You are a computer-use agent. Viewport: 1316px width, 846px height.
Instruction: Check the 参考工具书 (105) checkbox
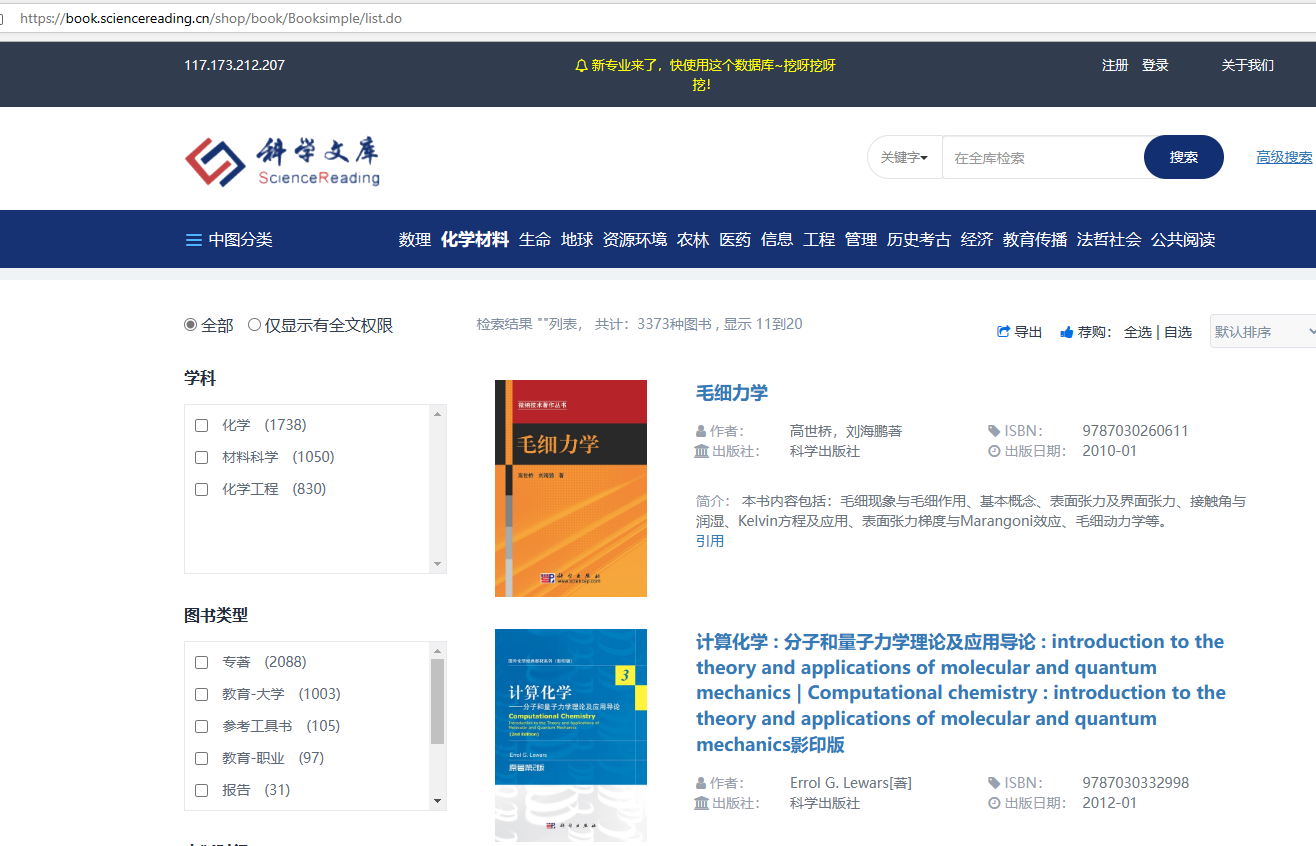tap(201, 727)
